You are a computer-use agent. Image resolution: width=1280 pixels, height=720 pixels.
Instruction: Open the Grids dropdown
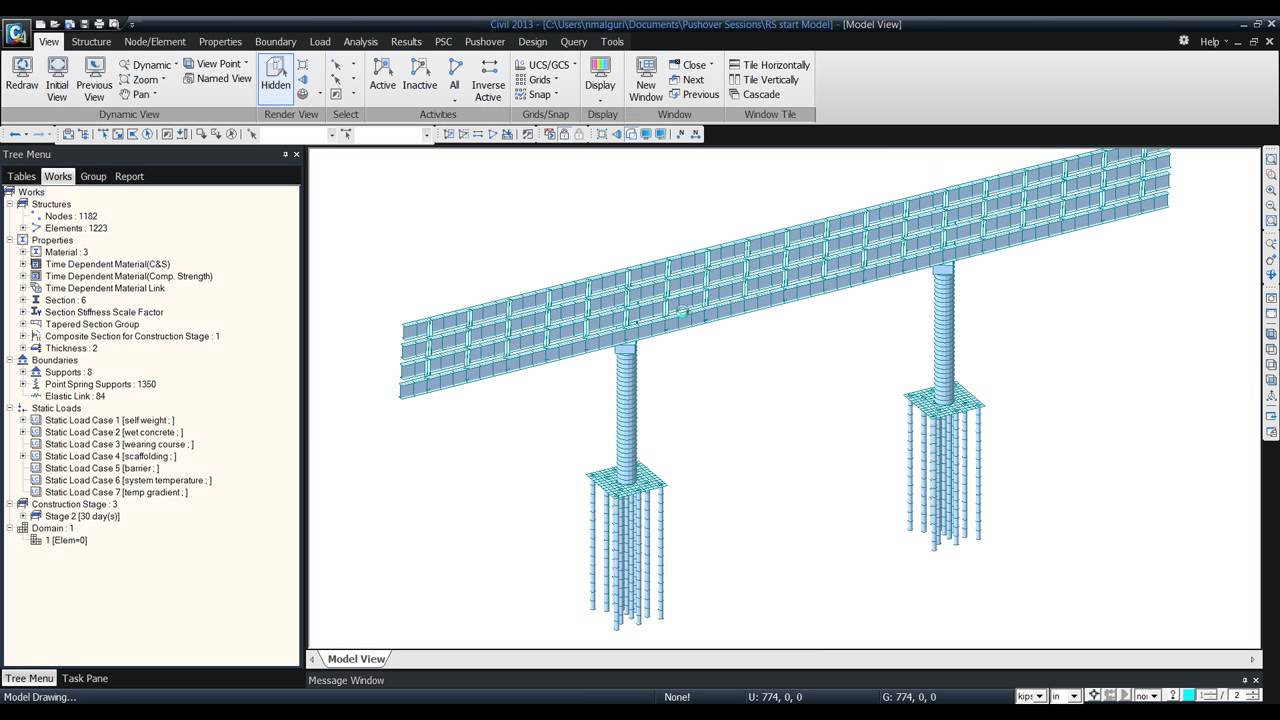click(x=537, y=80)
